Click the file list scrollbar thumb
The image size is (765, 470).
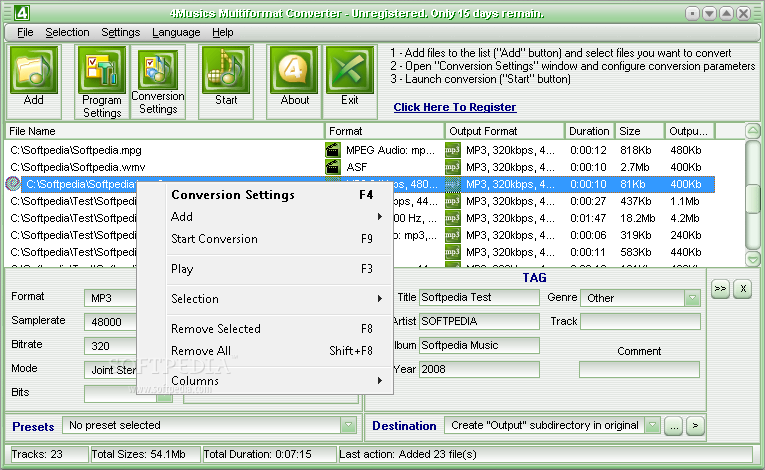753,199
